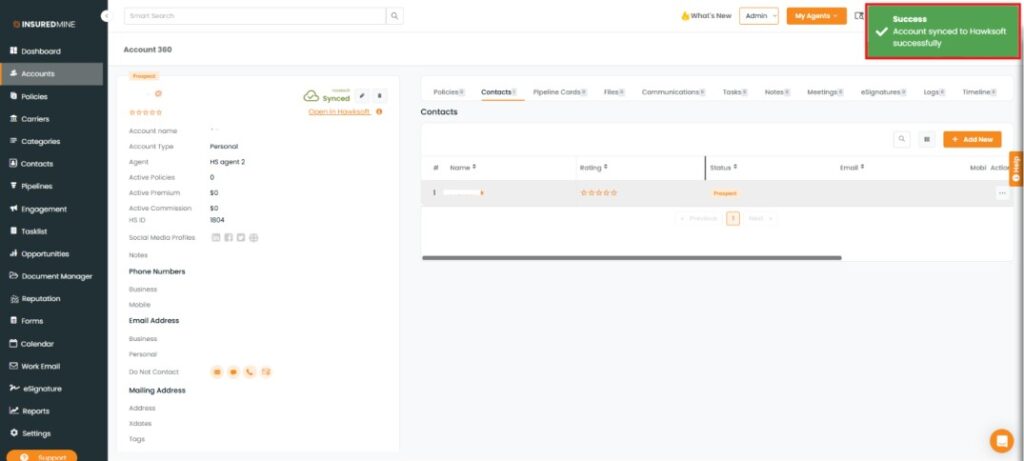Expand the Admin dropdown

tap(759, 16)
